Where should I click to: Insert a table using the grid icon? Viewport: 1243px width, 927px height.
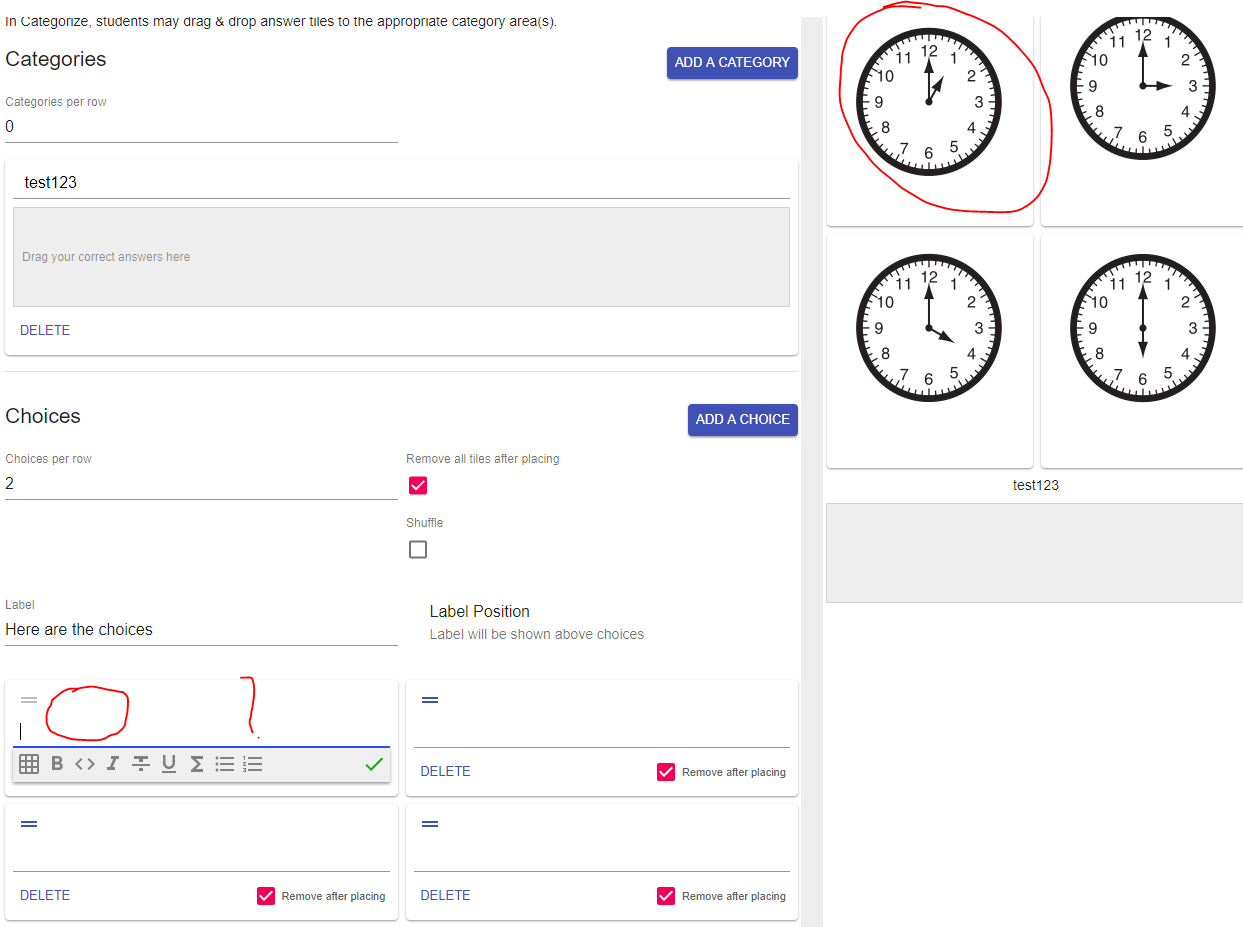pyautogui.click(x=29, y=764)
